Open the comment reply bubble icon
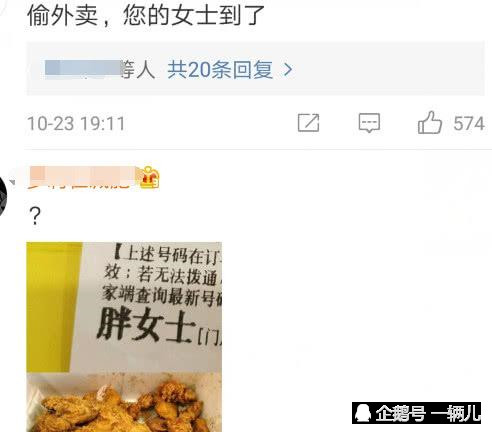492x432 pixels. (369, 123)
